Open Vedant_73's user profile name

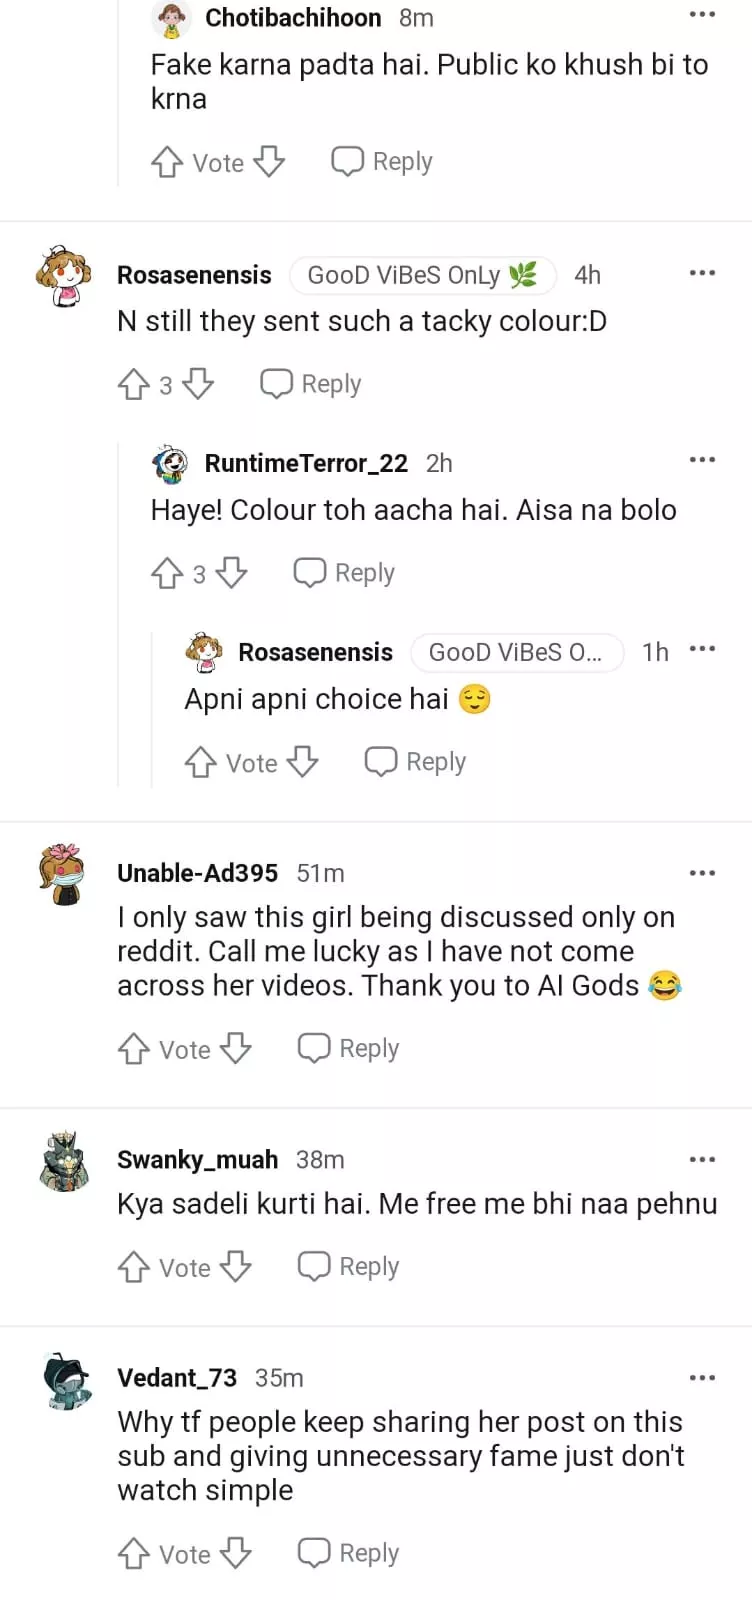(x=177, y=1378)
